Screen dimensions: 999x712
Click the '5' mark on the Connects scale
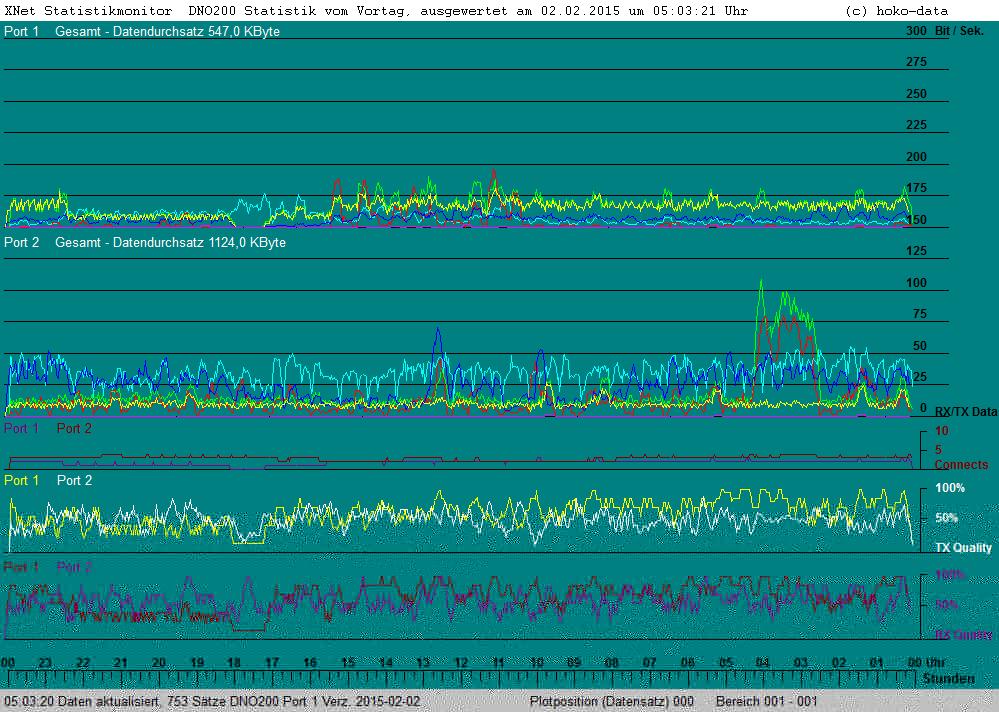938,450
